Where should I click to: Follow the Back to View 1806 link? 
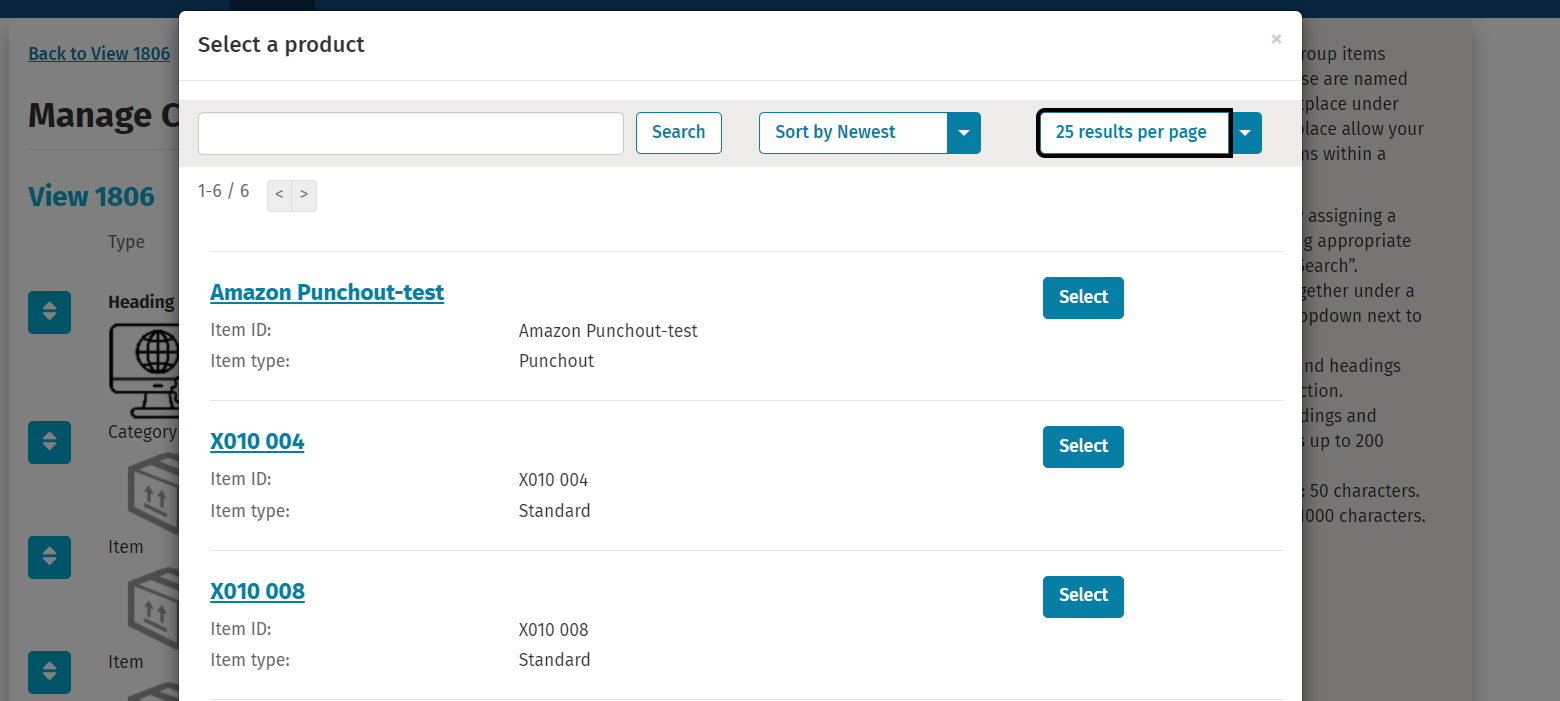[99, 54]
